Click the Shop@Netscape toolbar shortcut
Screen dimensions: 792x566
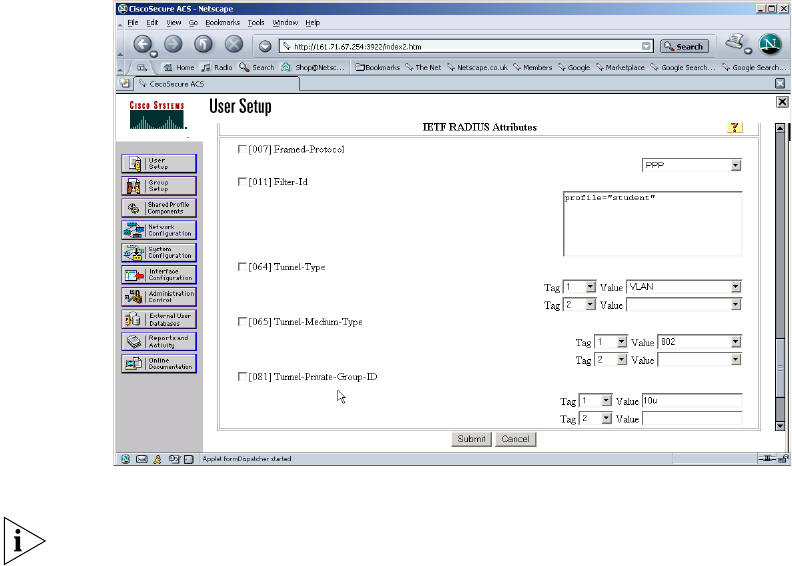[313, 67]
